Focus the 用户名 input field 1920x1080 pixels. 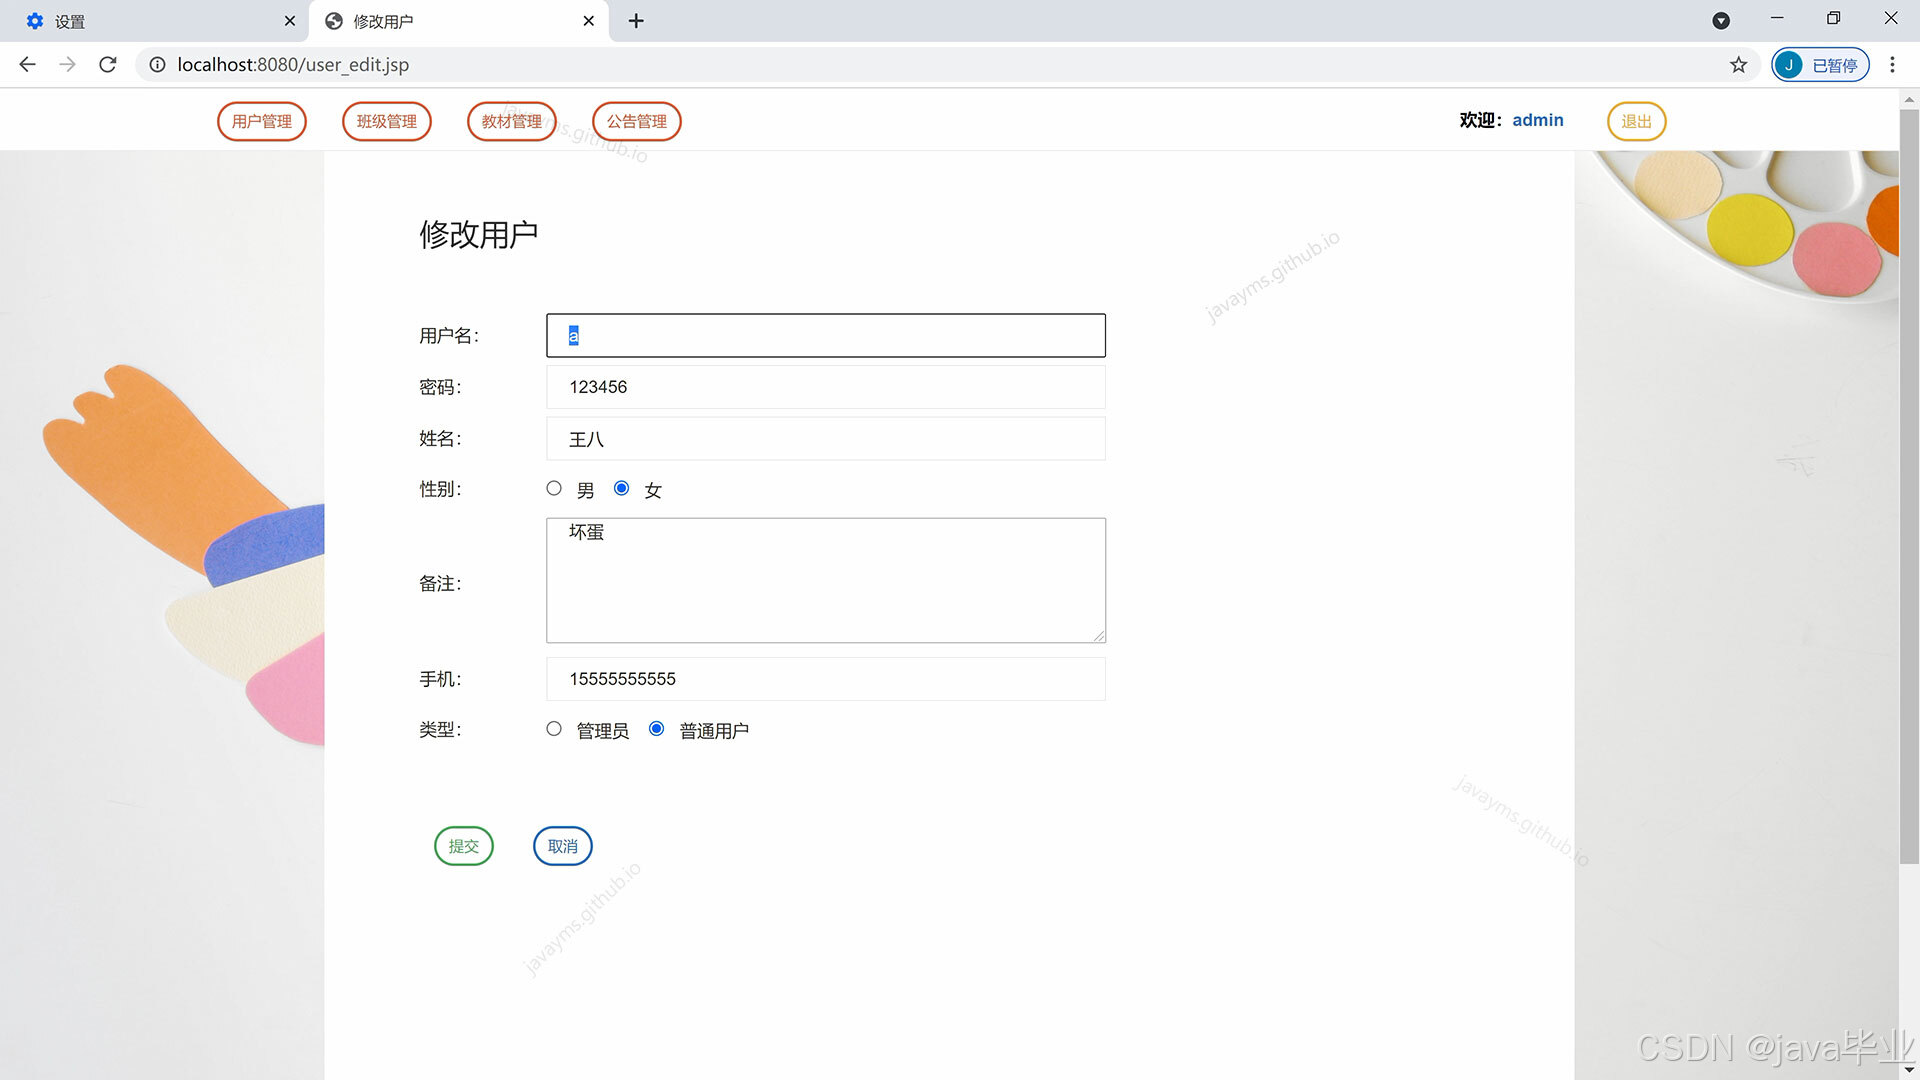(x=826, y=336)
